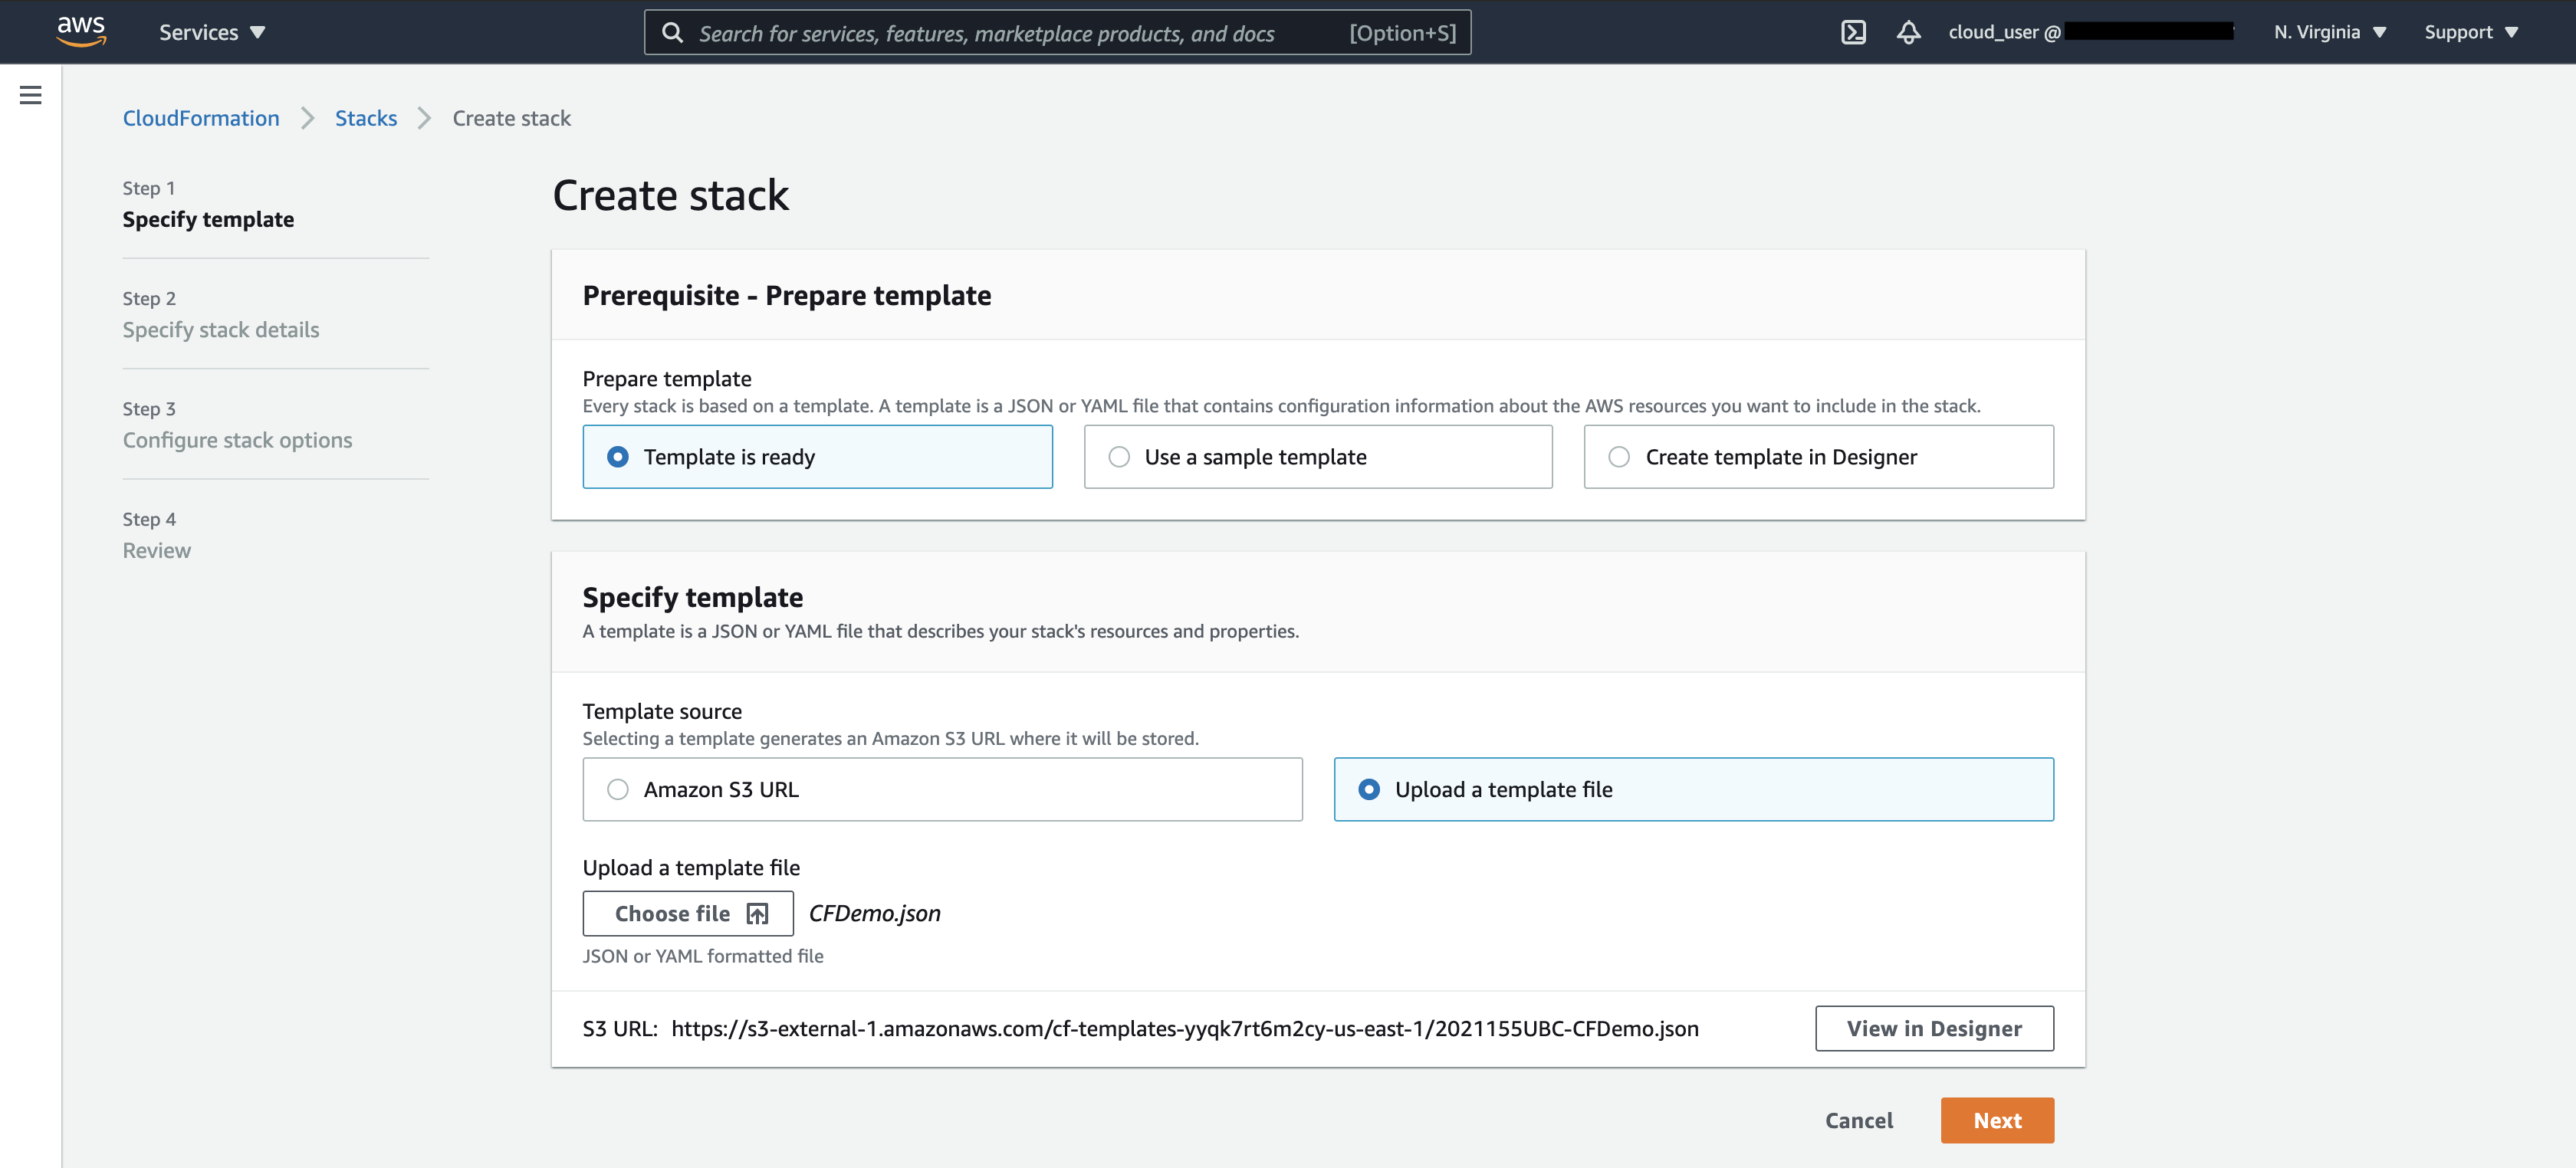Open the Support menu
The image size is (2576, 1168).
2470,32
